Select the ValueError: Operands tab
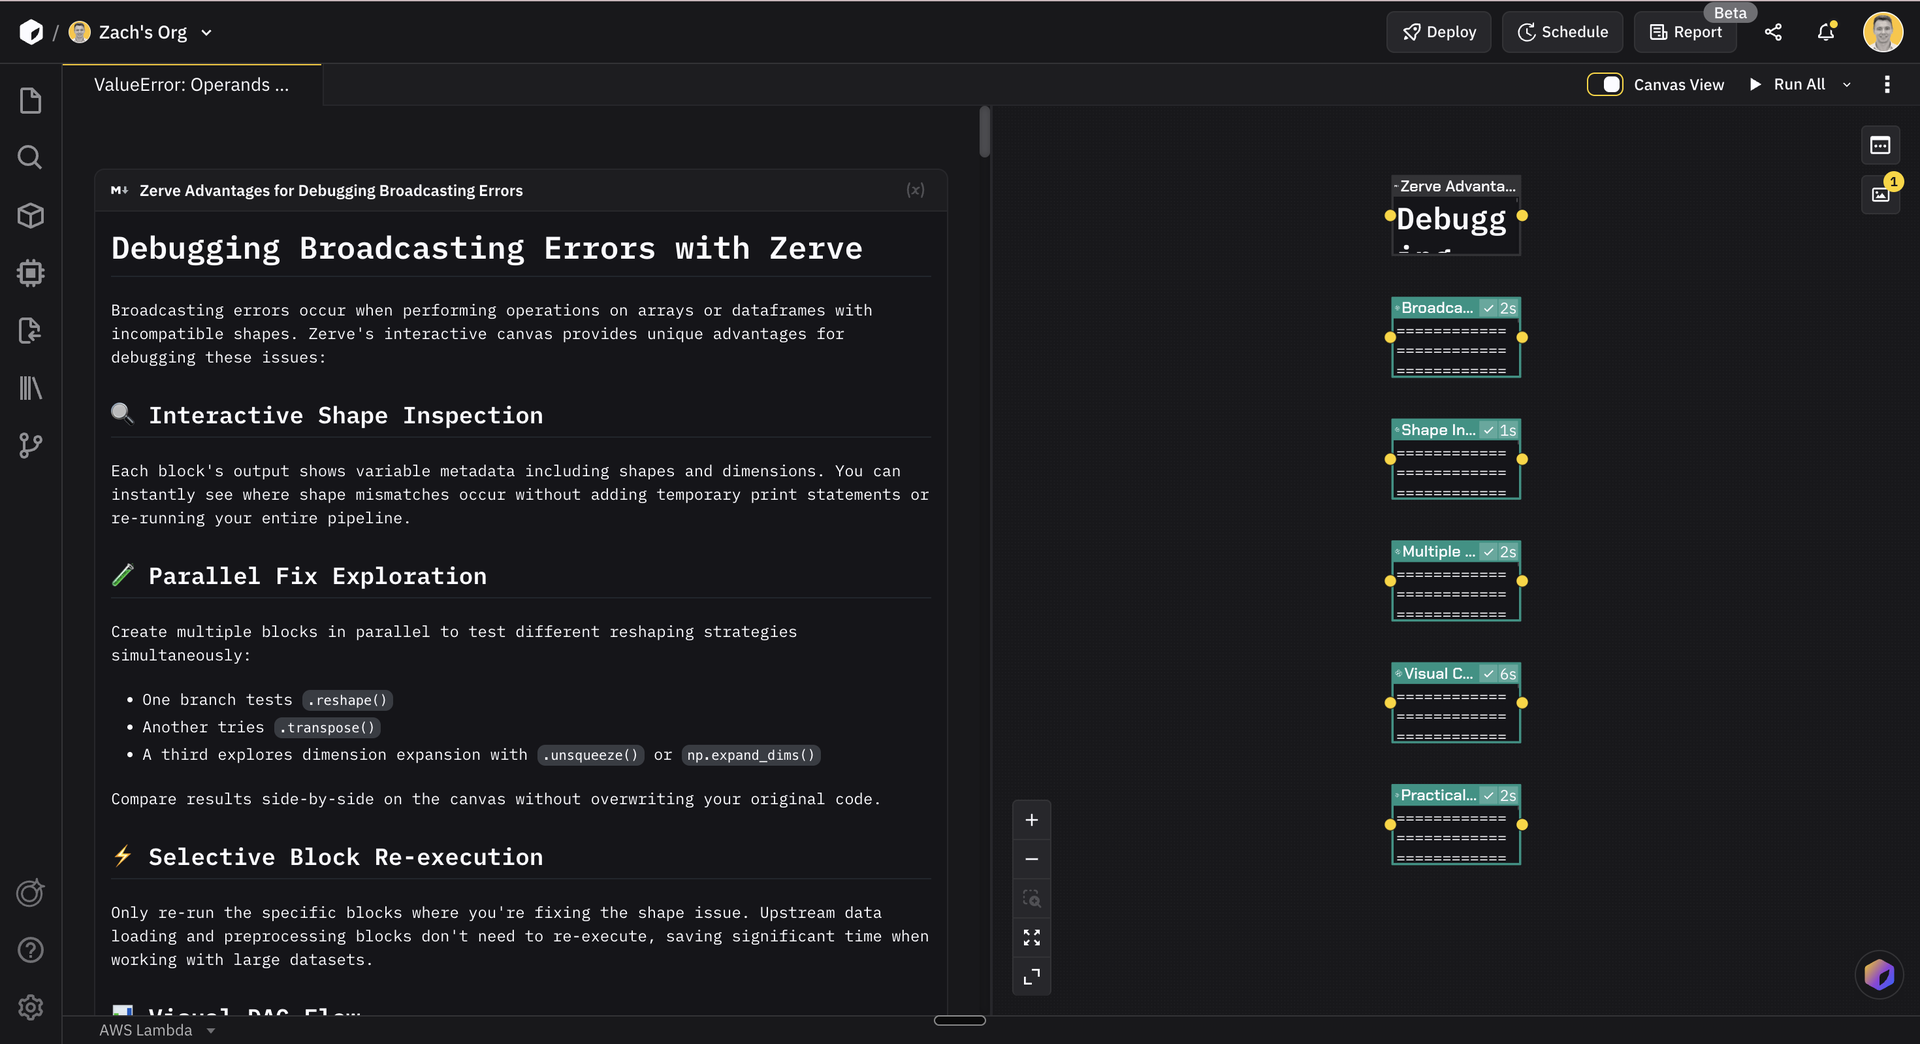 pyautogui.click(x=192, y=85)
